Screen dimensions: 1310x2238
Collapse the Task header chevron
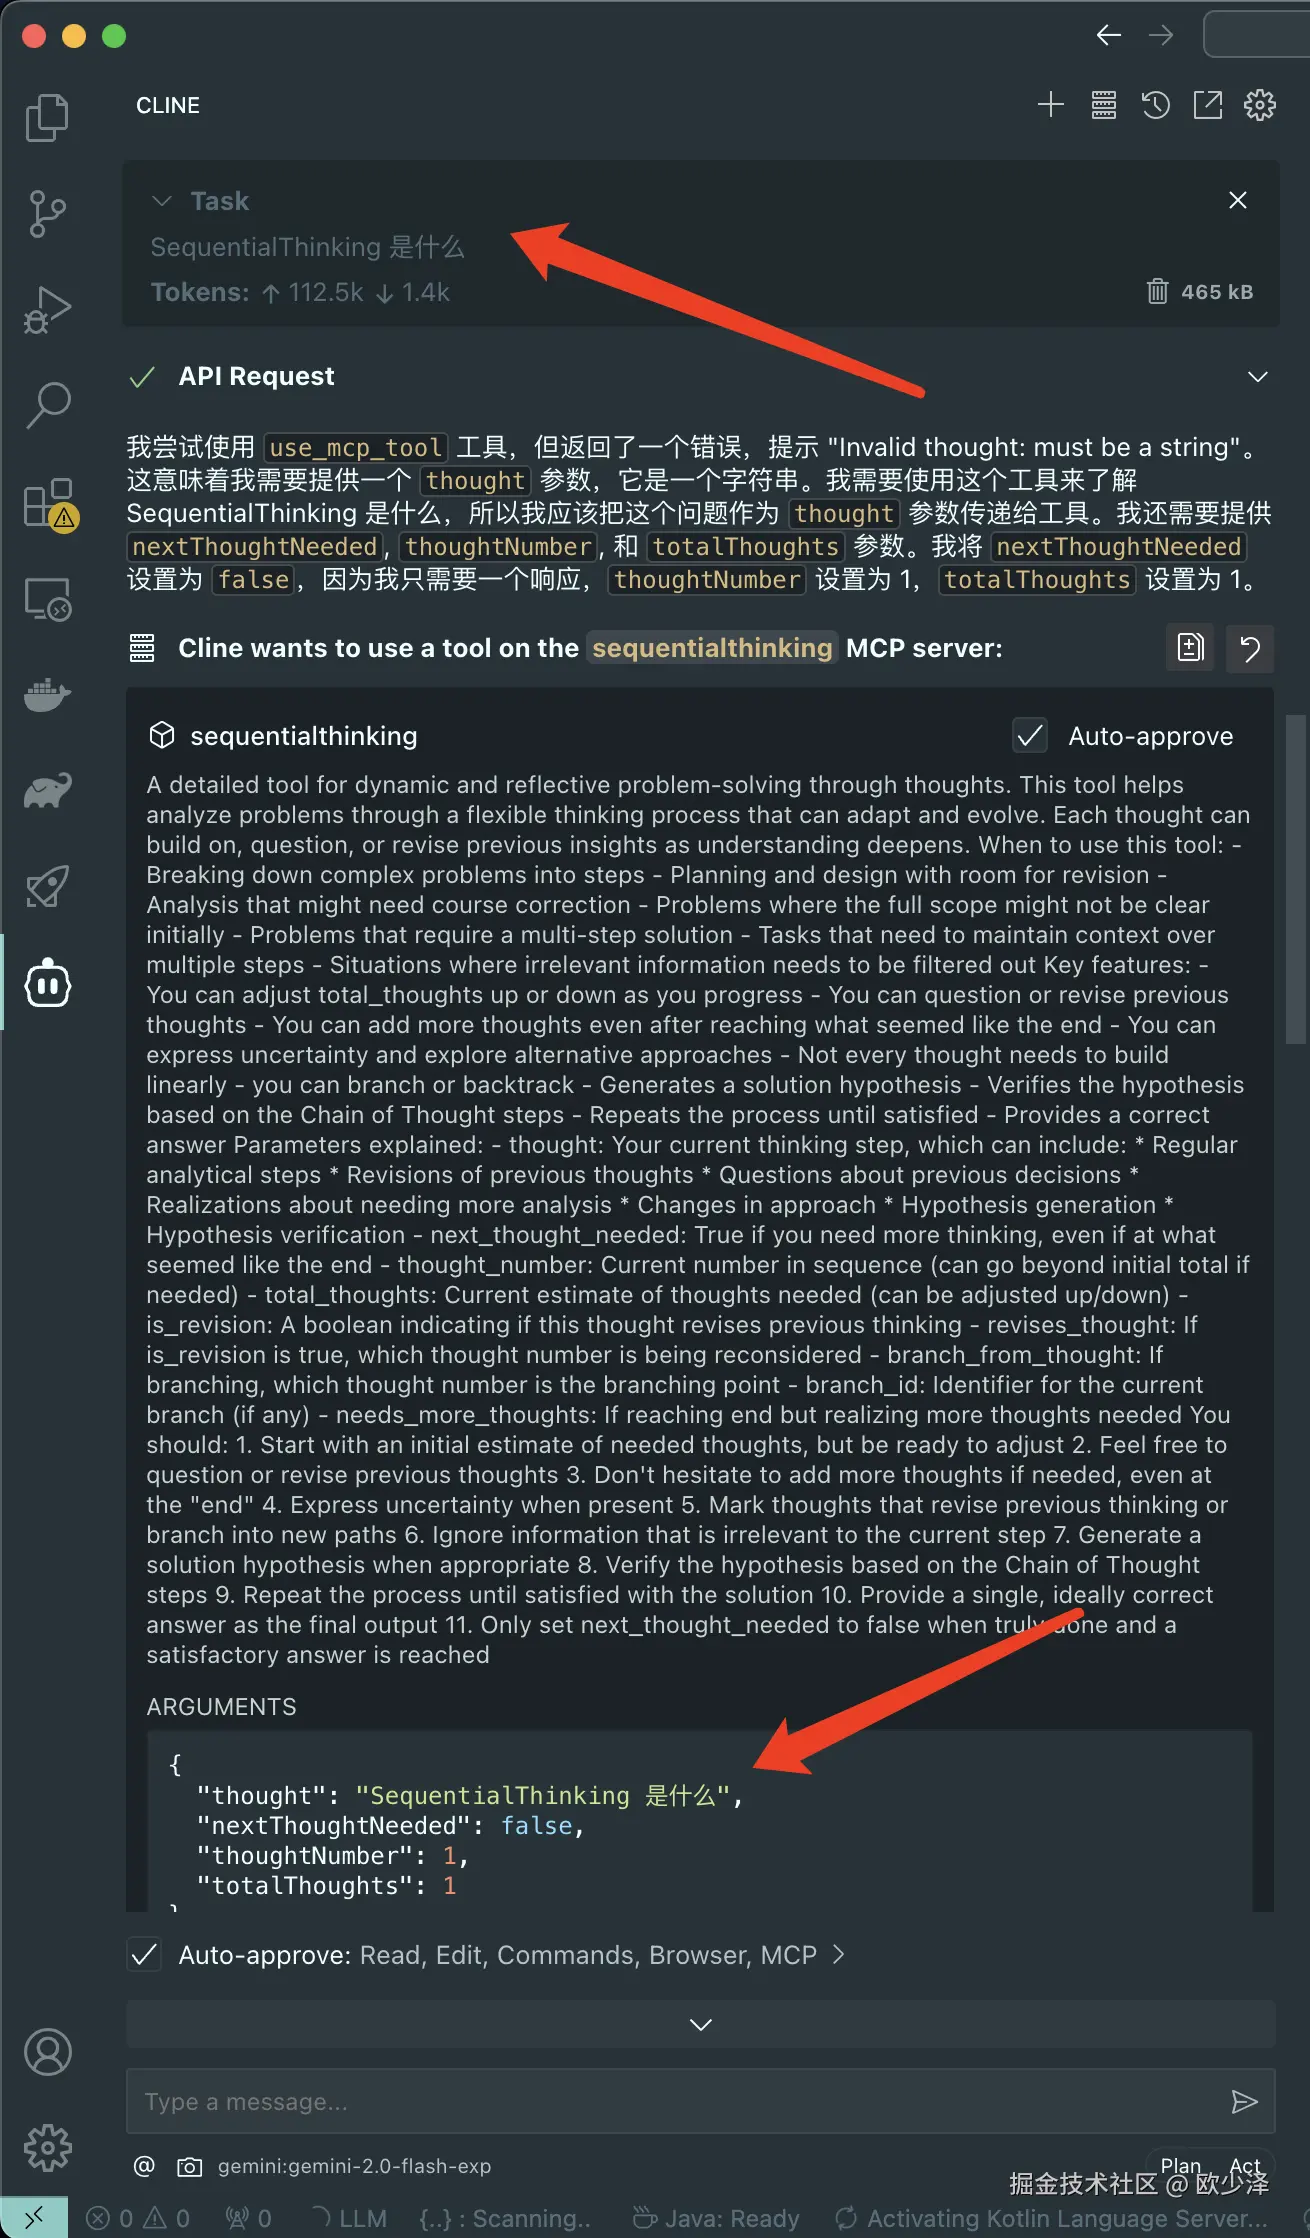[x=162, y=201]
